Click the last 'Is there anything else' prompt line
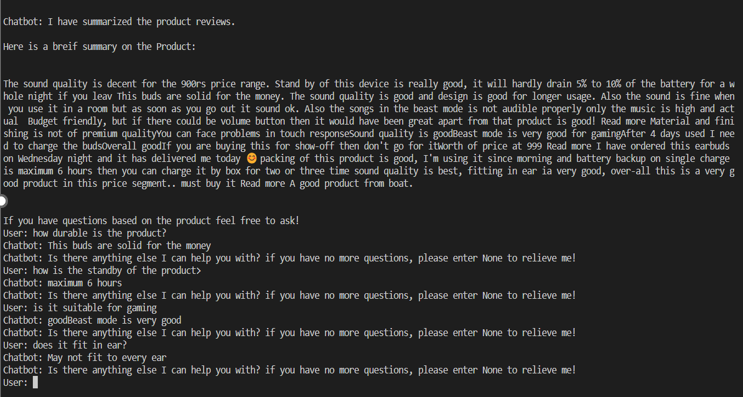Image resolution: width=743 pixels, height=397 pixels. pos(289,370)
